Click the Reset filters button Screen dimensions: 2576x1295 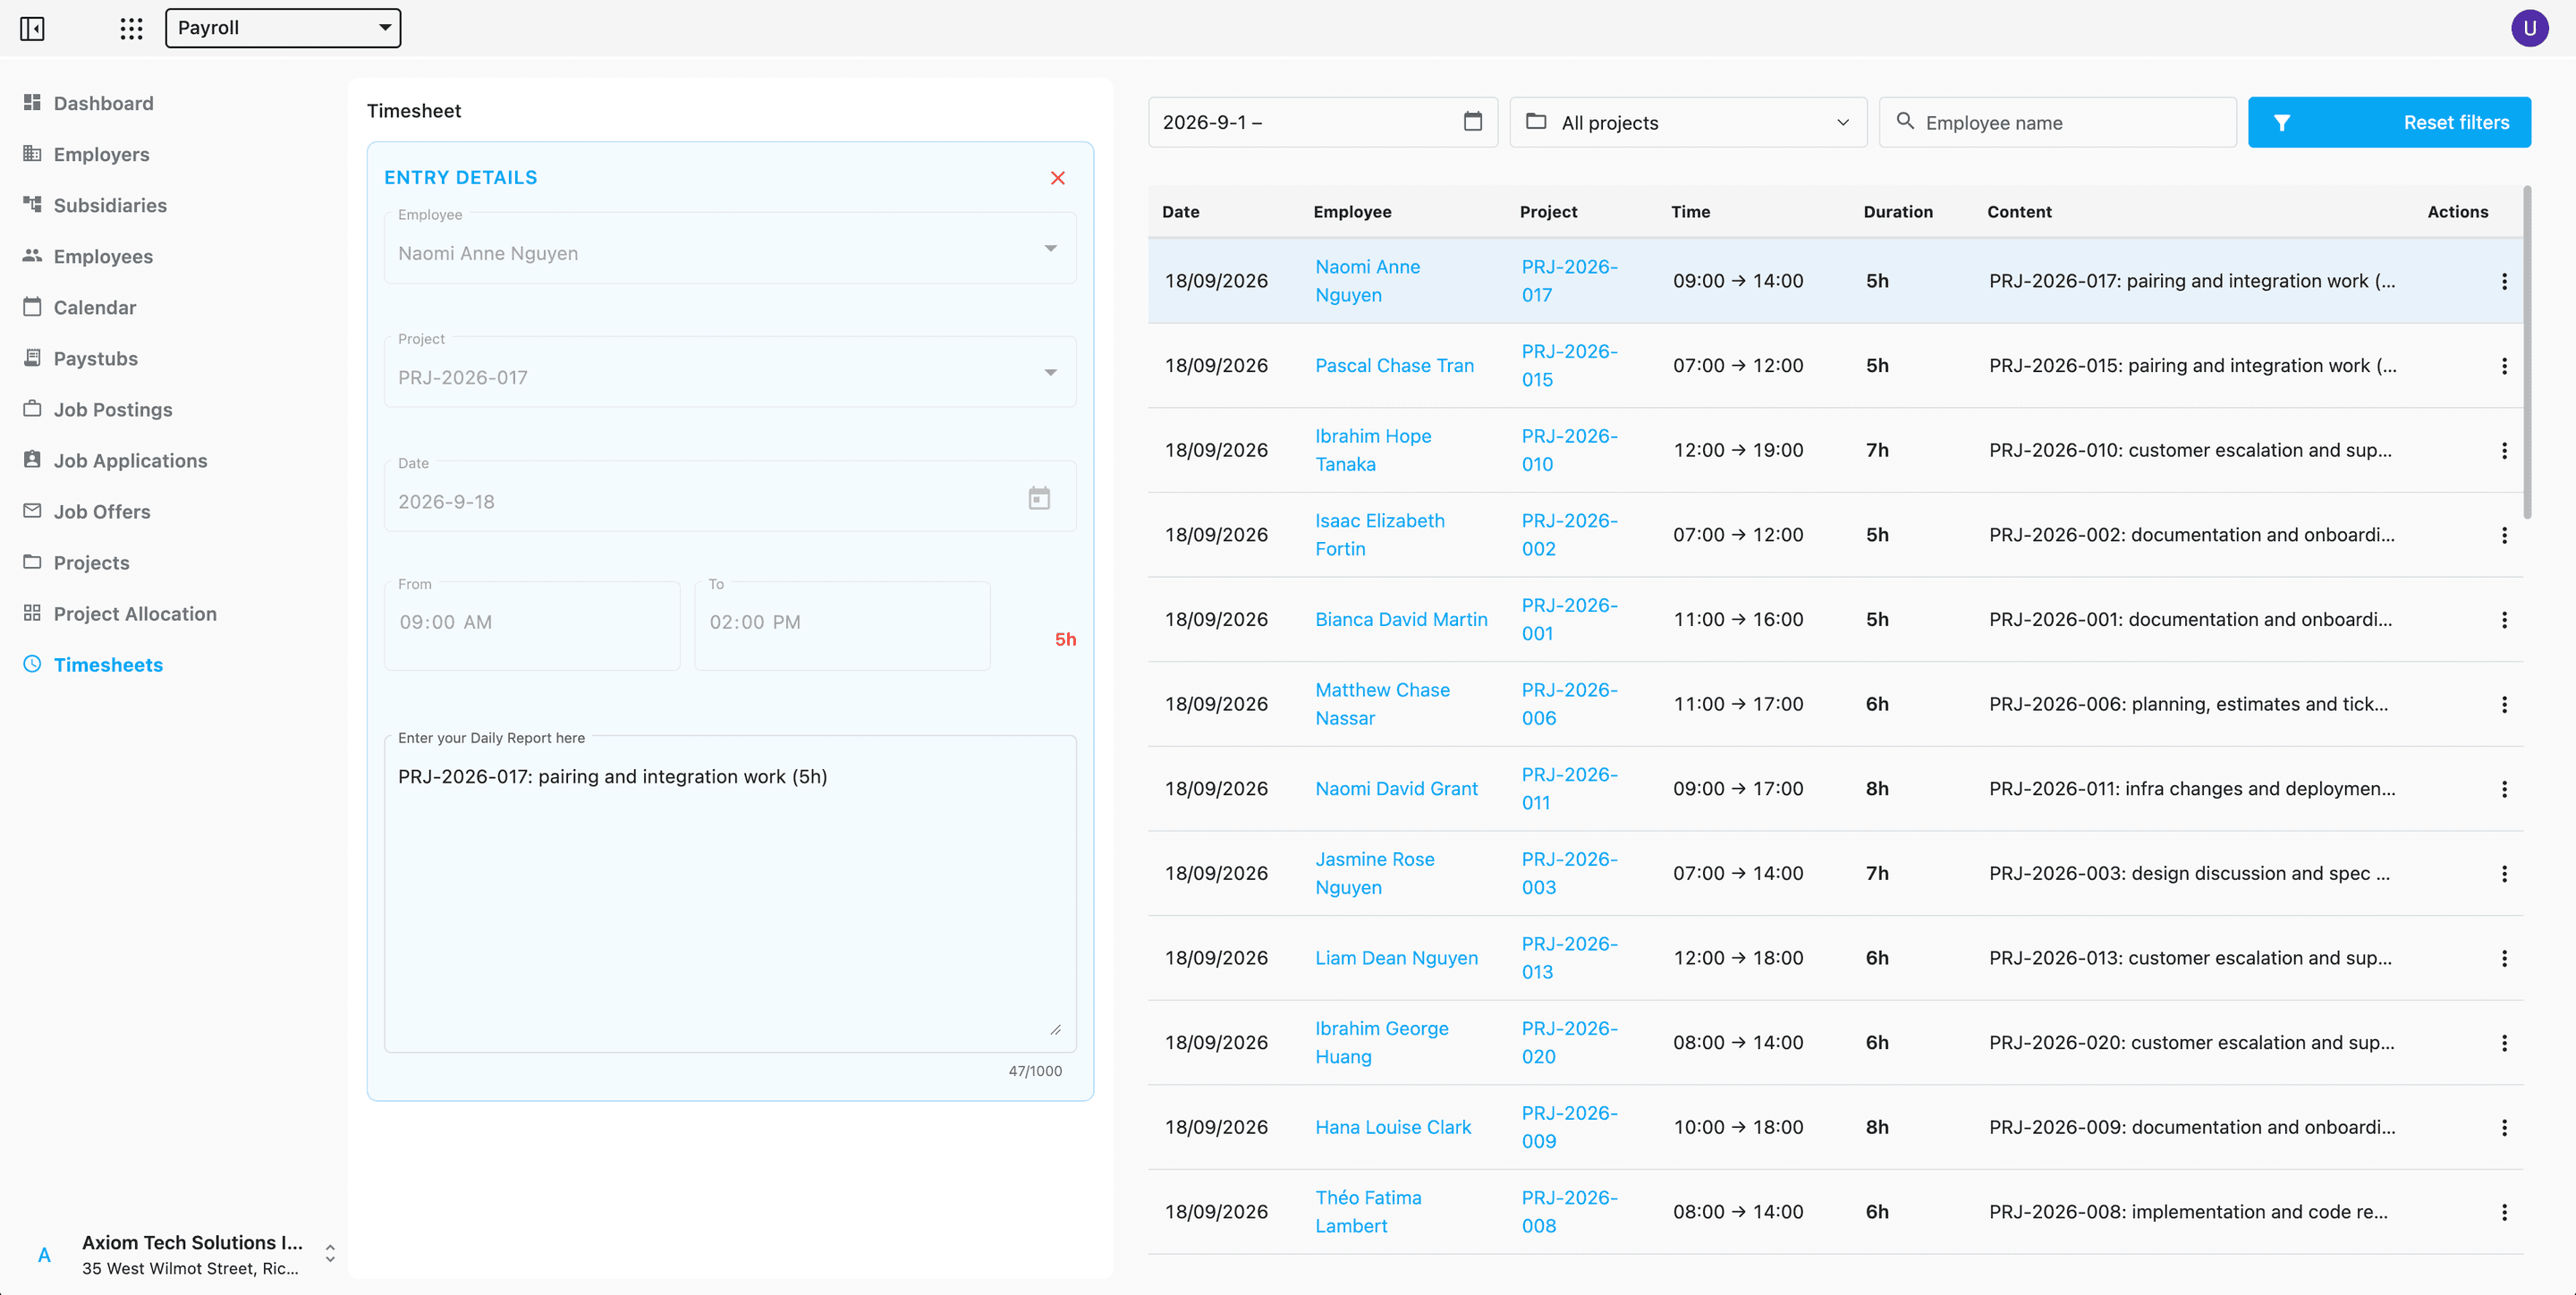(x=2389, y=122)
